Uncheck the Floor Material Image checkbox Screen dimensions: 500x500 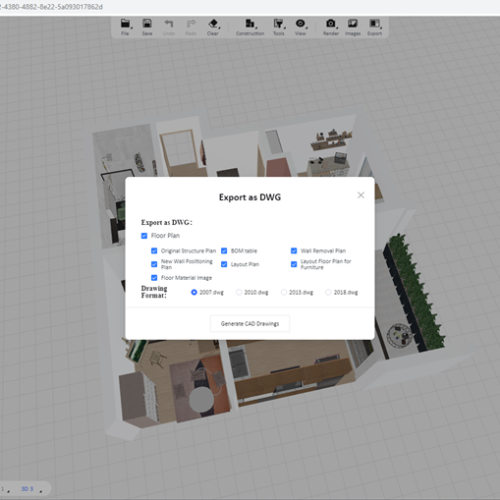point(154,278)
